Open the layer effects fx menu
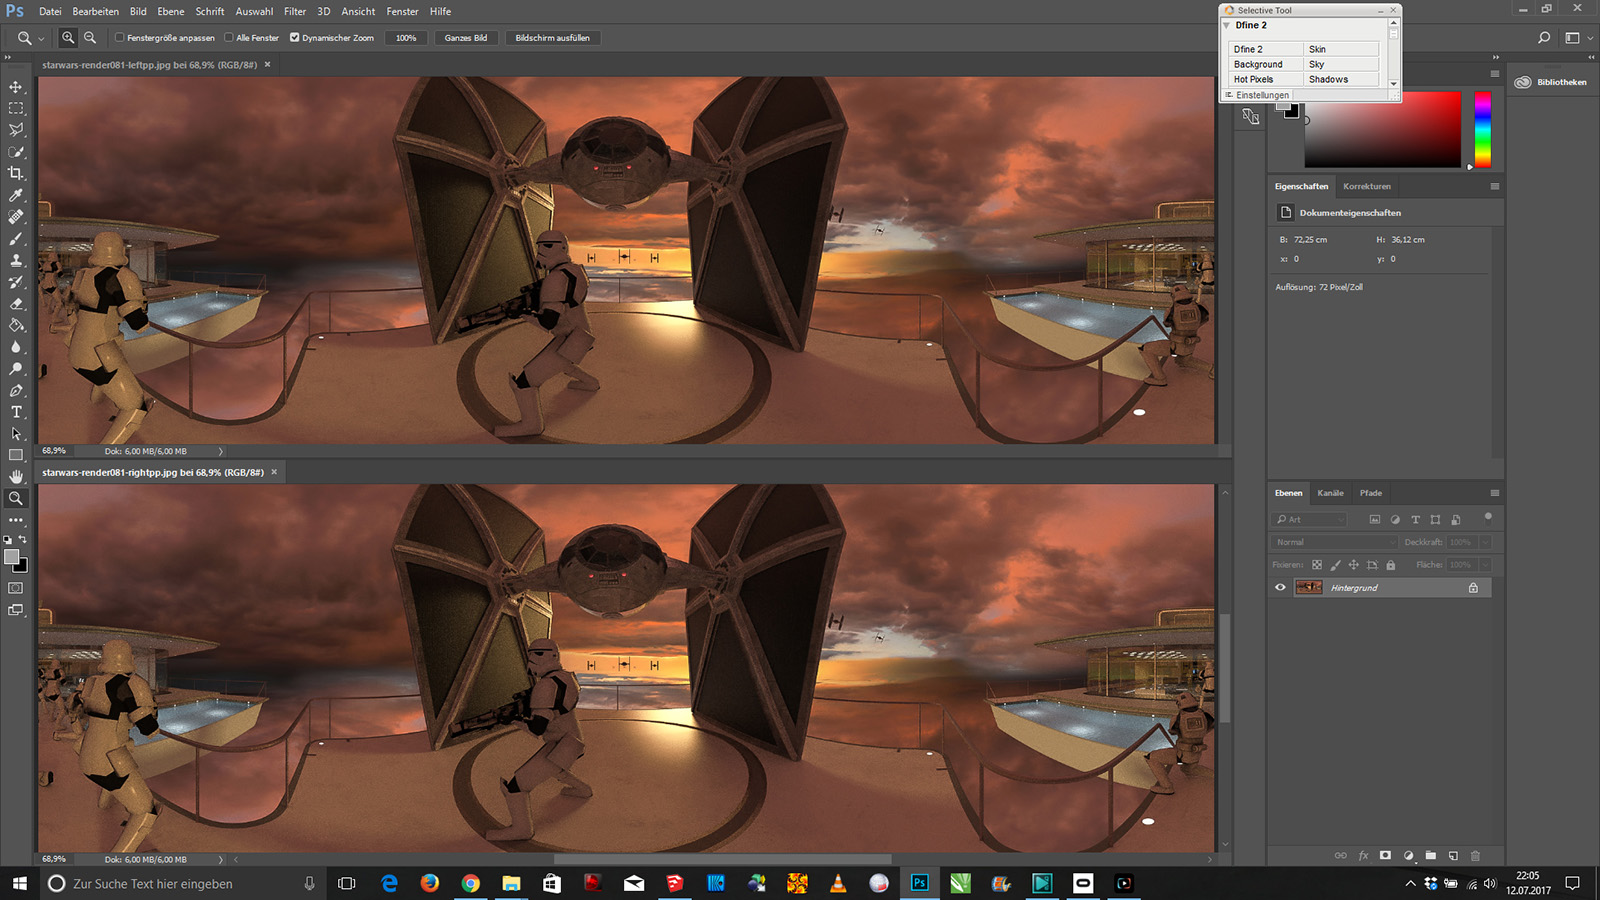The width and height of the screenshot is (1600, 900). tap(1363, 856)
